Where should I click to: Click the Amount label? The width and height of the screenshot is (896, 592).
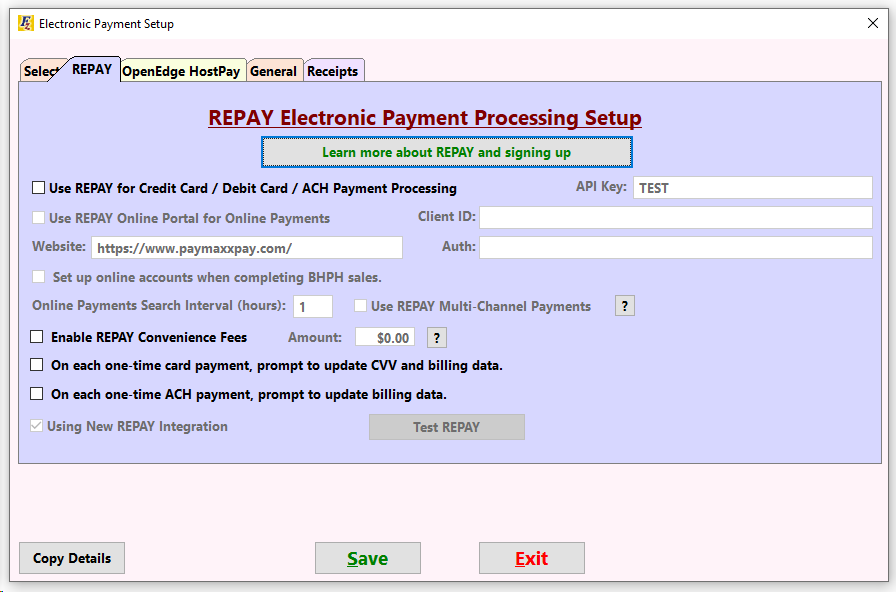(x=315, y=337)
